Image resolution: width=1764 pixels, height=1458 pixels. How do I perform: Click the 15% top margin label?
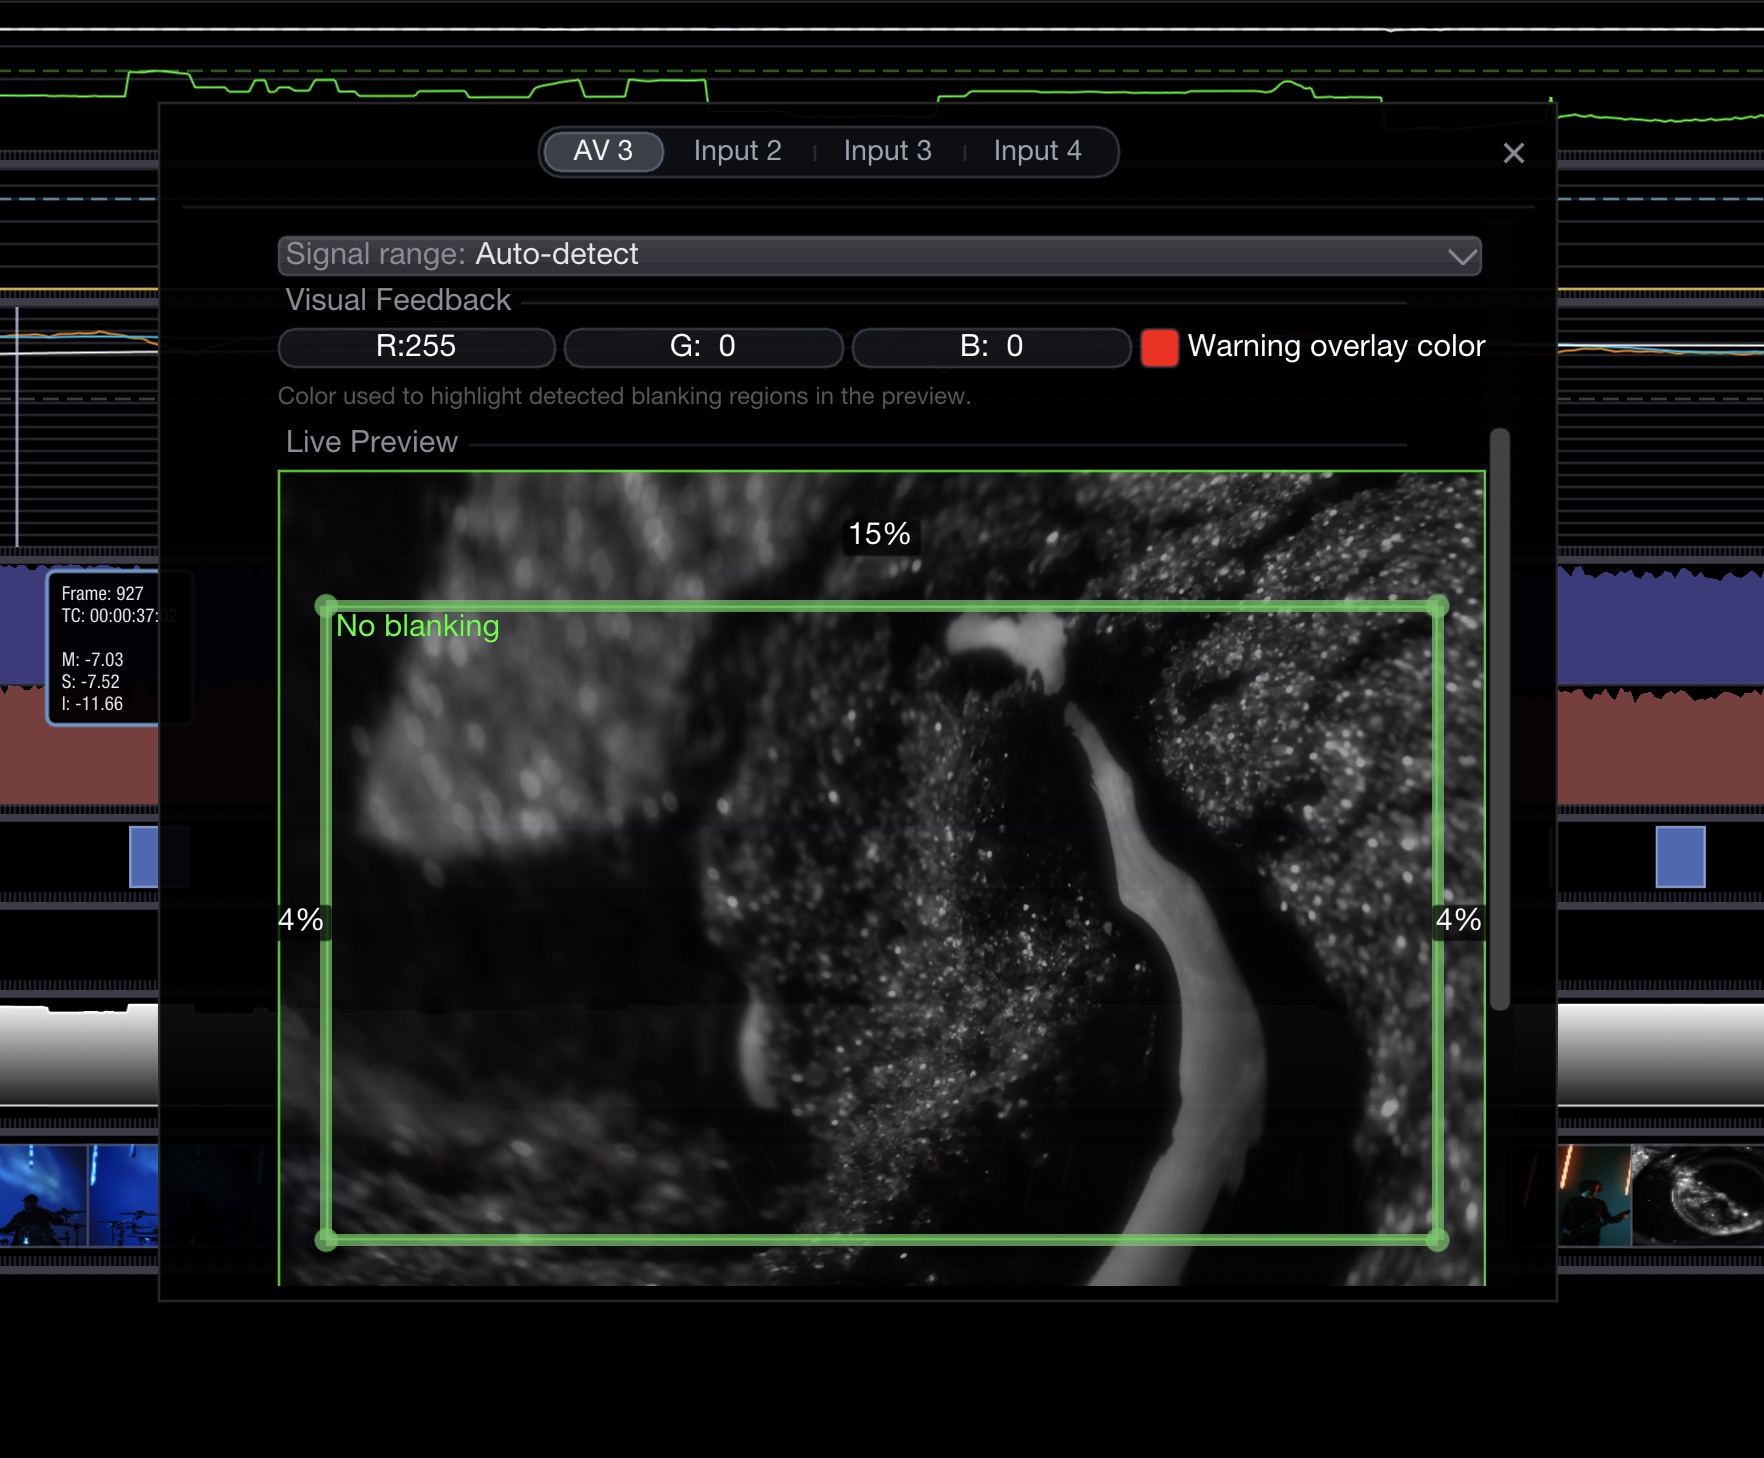tap(879, 534)
